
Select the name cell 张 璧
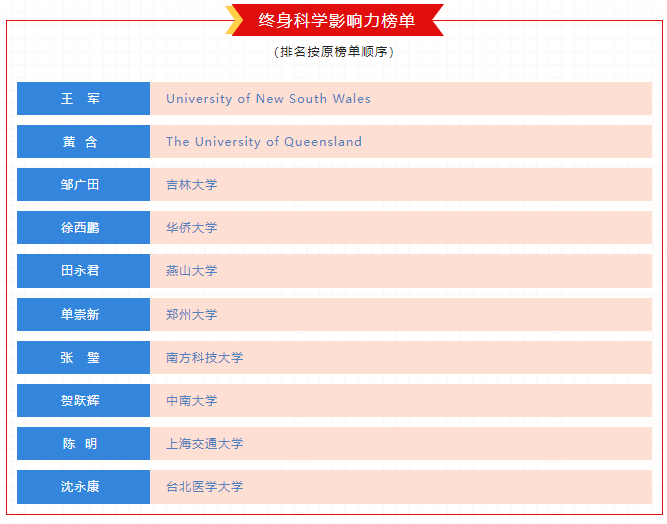click(83, 357)
